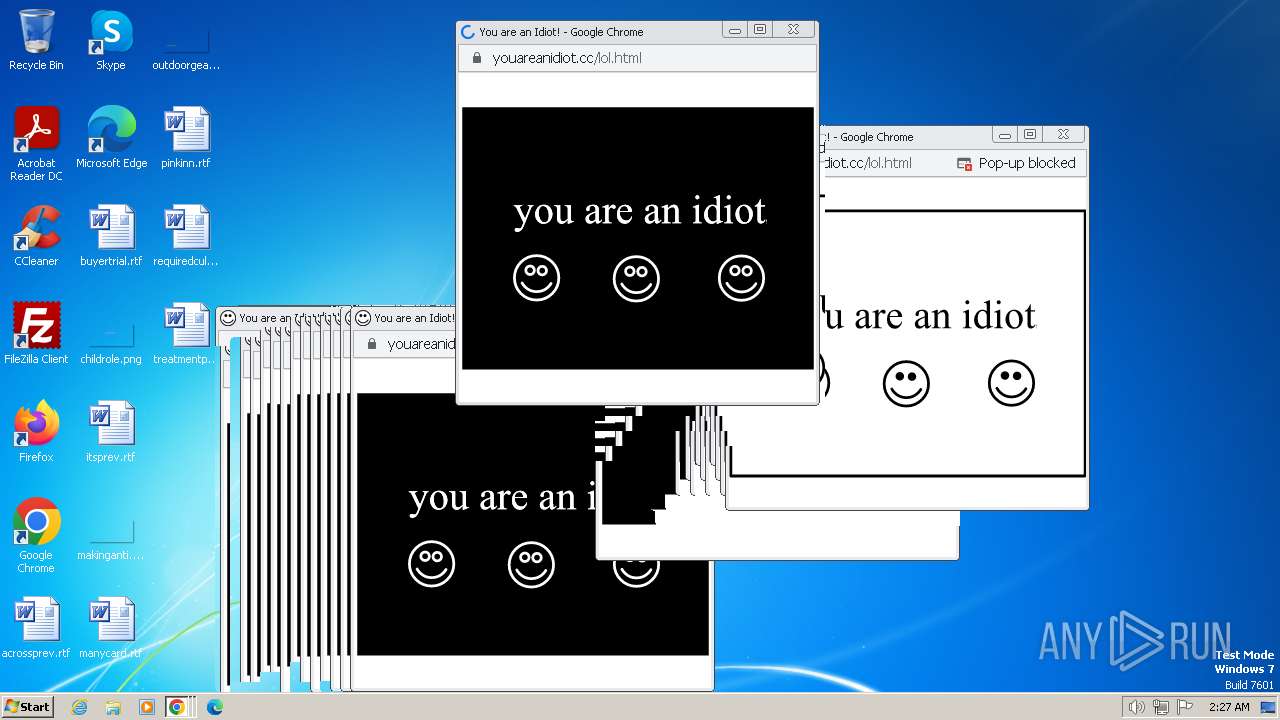Screen dimensions: 1280x720
Task: Open the requiredcul... rtf file icon
Action: tap(186, 236)
